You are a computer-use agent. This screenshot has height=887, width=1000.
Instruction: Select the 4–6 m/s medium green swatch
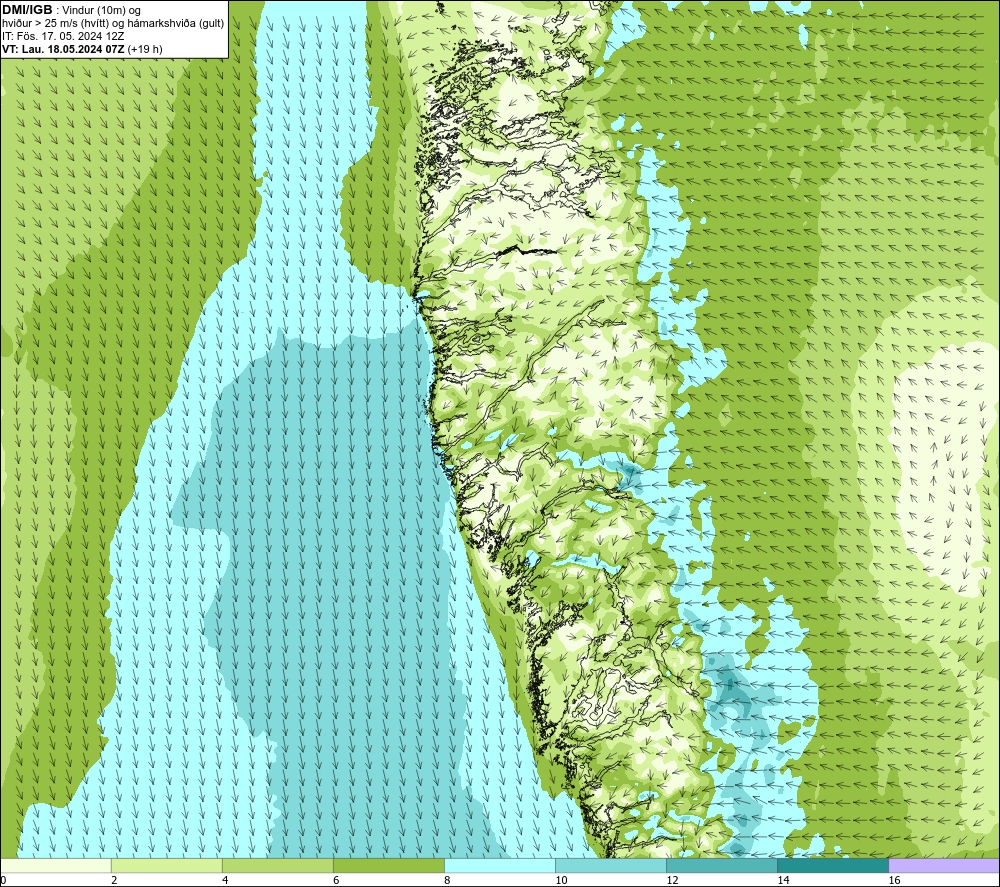(x=277, y=865)
